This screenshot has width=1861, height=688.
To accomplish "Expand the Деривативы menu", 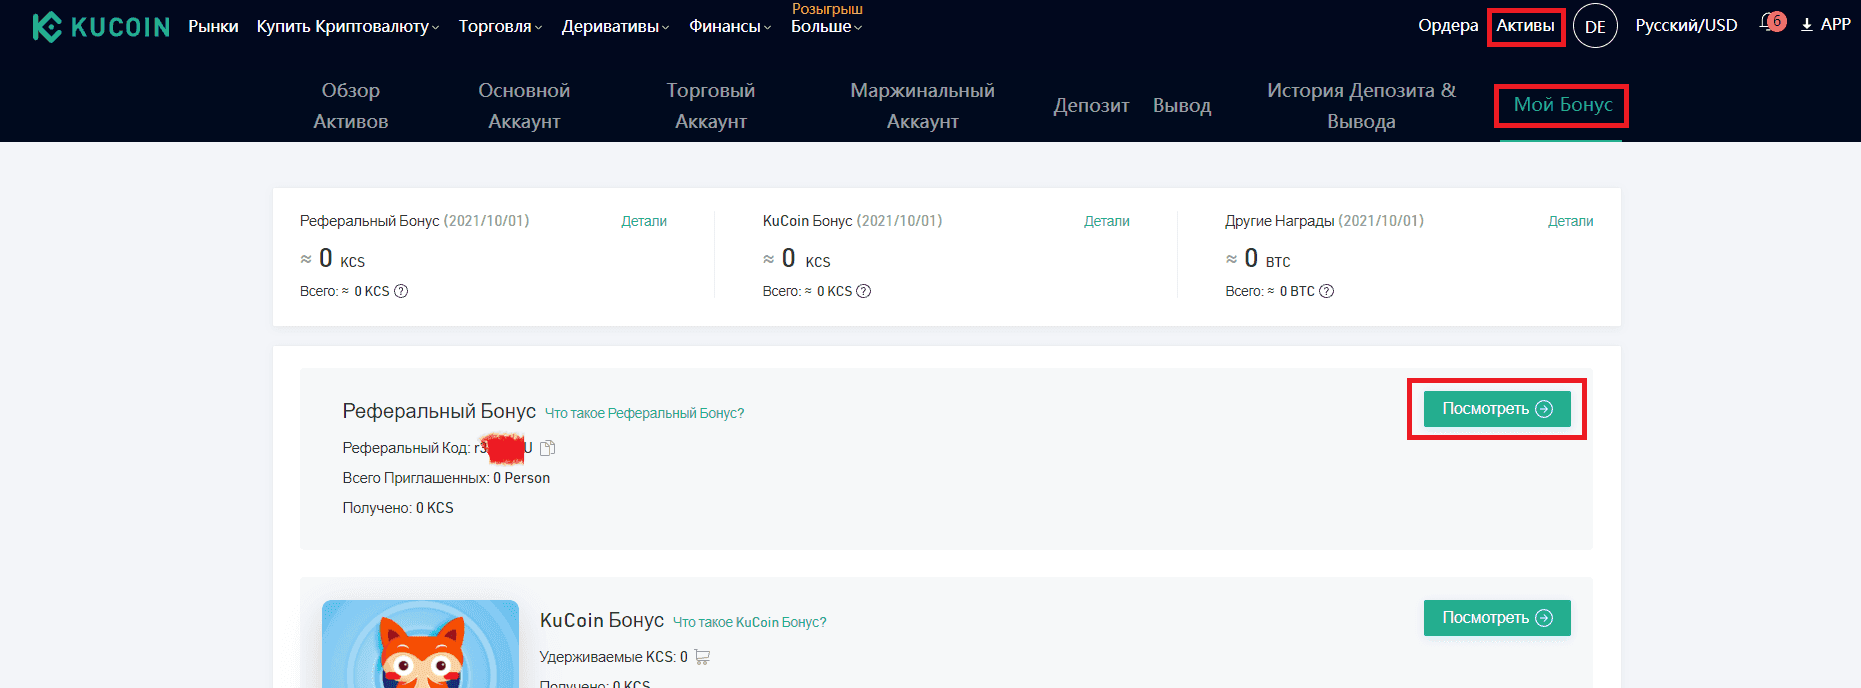I will coord(615,27).
